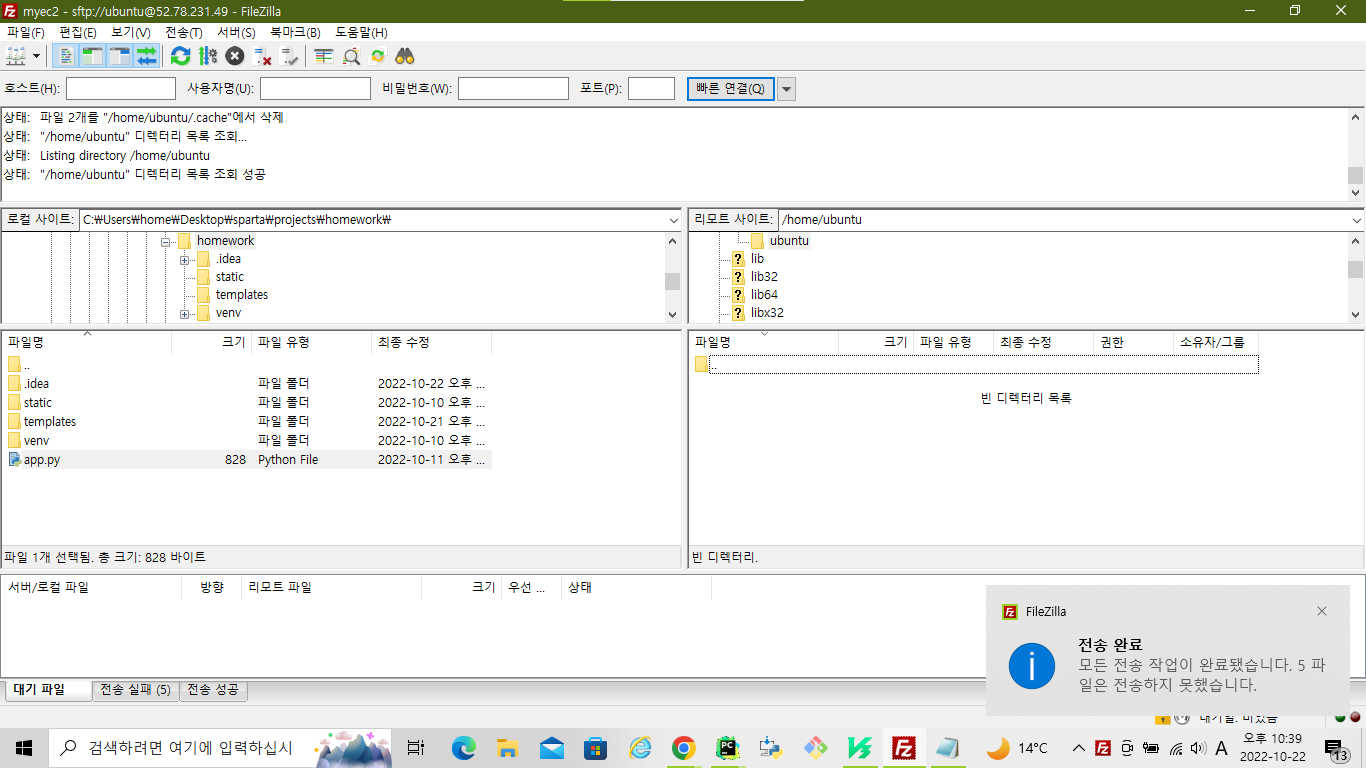Open the quick connect history dropdown
Image resolution: width=1366 pixels, height=768 pixels.
tap(786, 89)
